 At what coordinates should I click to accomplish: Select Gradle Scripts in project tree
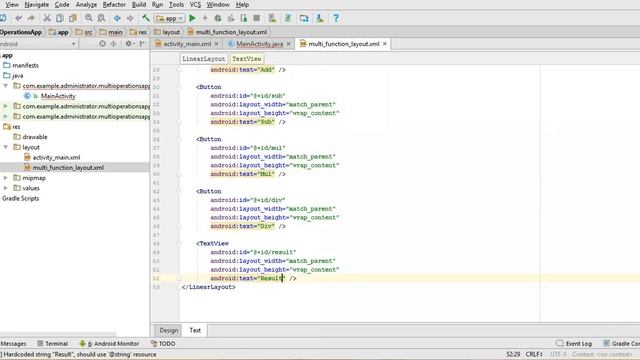20,198
